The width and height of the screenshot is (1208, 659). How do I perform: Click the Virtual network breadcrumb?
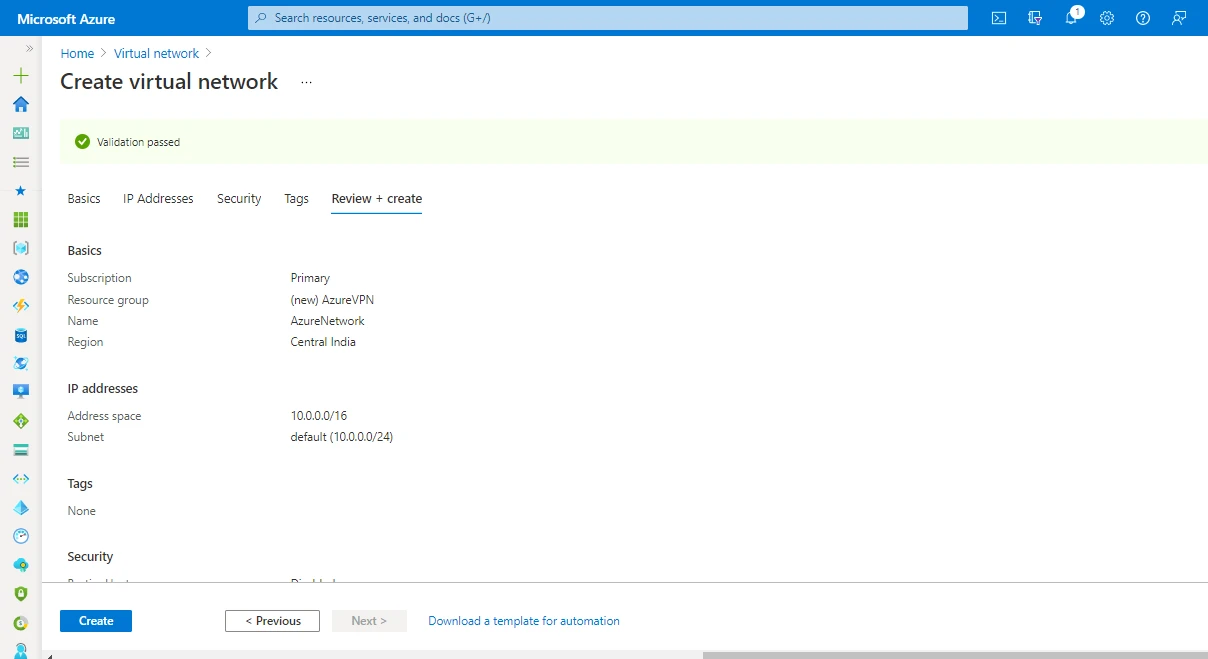156,53
